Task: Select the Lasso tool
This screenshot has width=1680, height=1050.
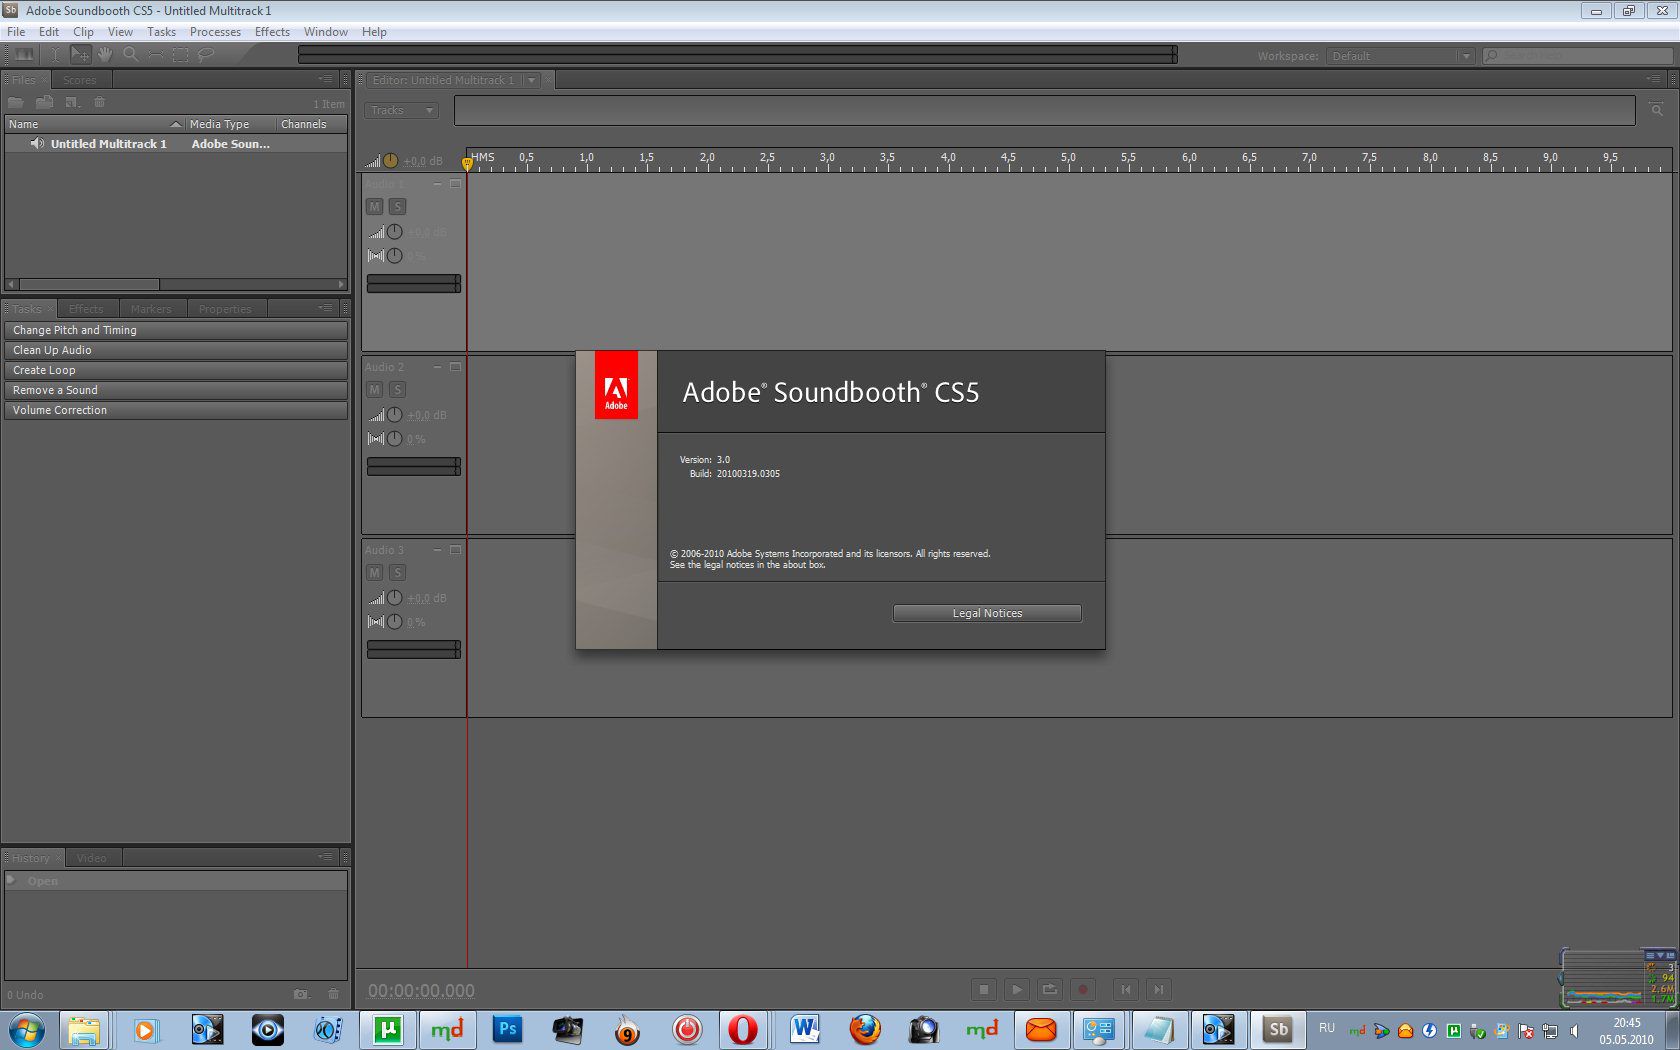Action: [x=206, y=55]
